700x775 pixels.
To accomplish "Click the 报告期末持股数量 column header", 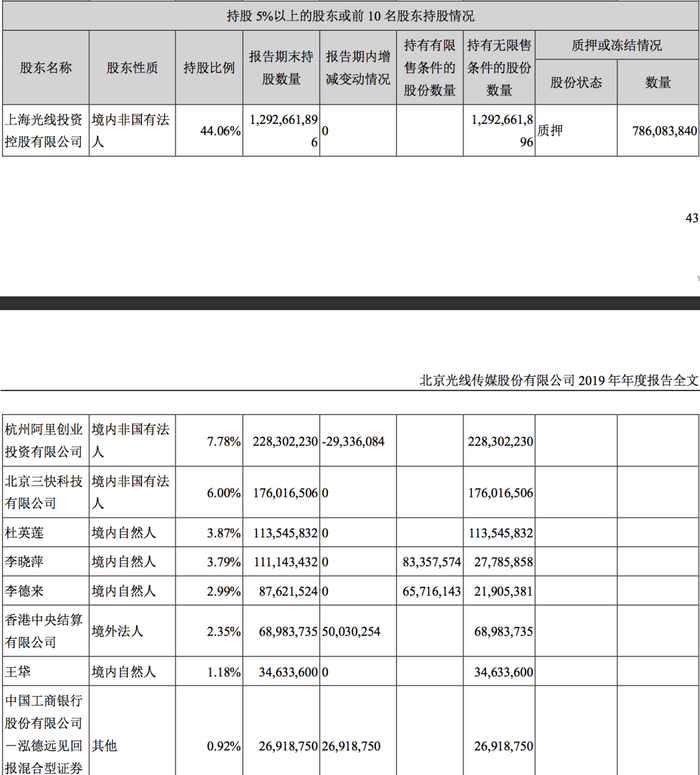I will (x=281, y=68).
